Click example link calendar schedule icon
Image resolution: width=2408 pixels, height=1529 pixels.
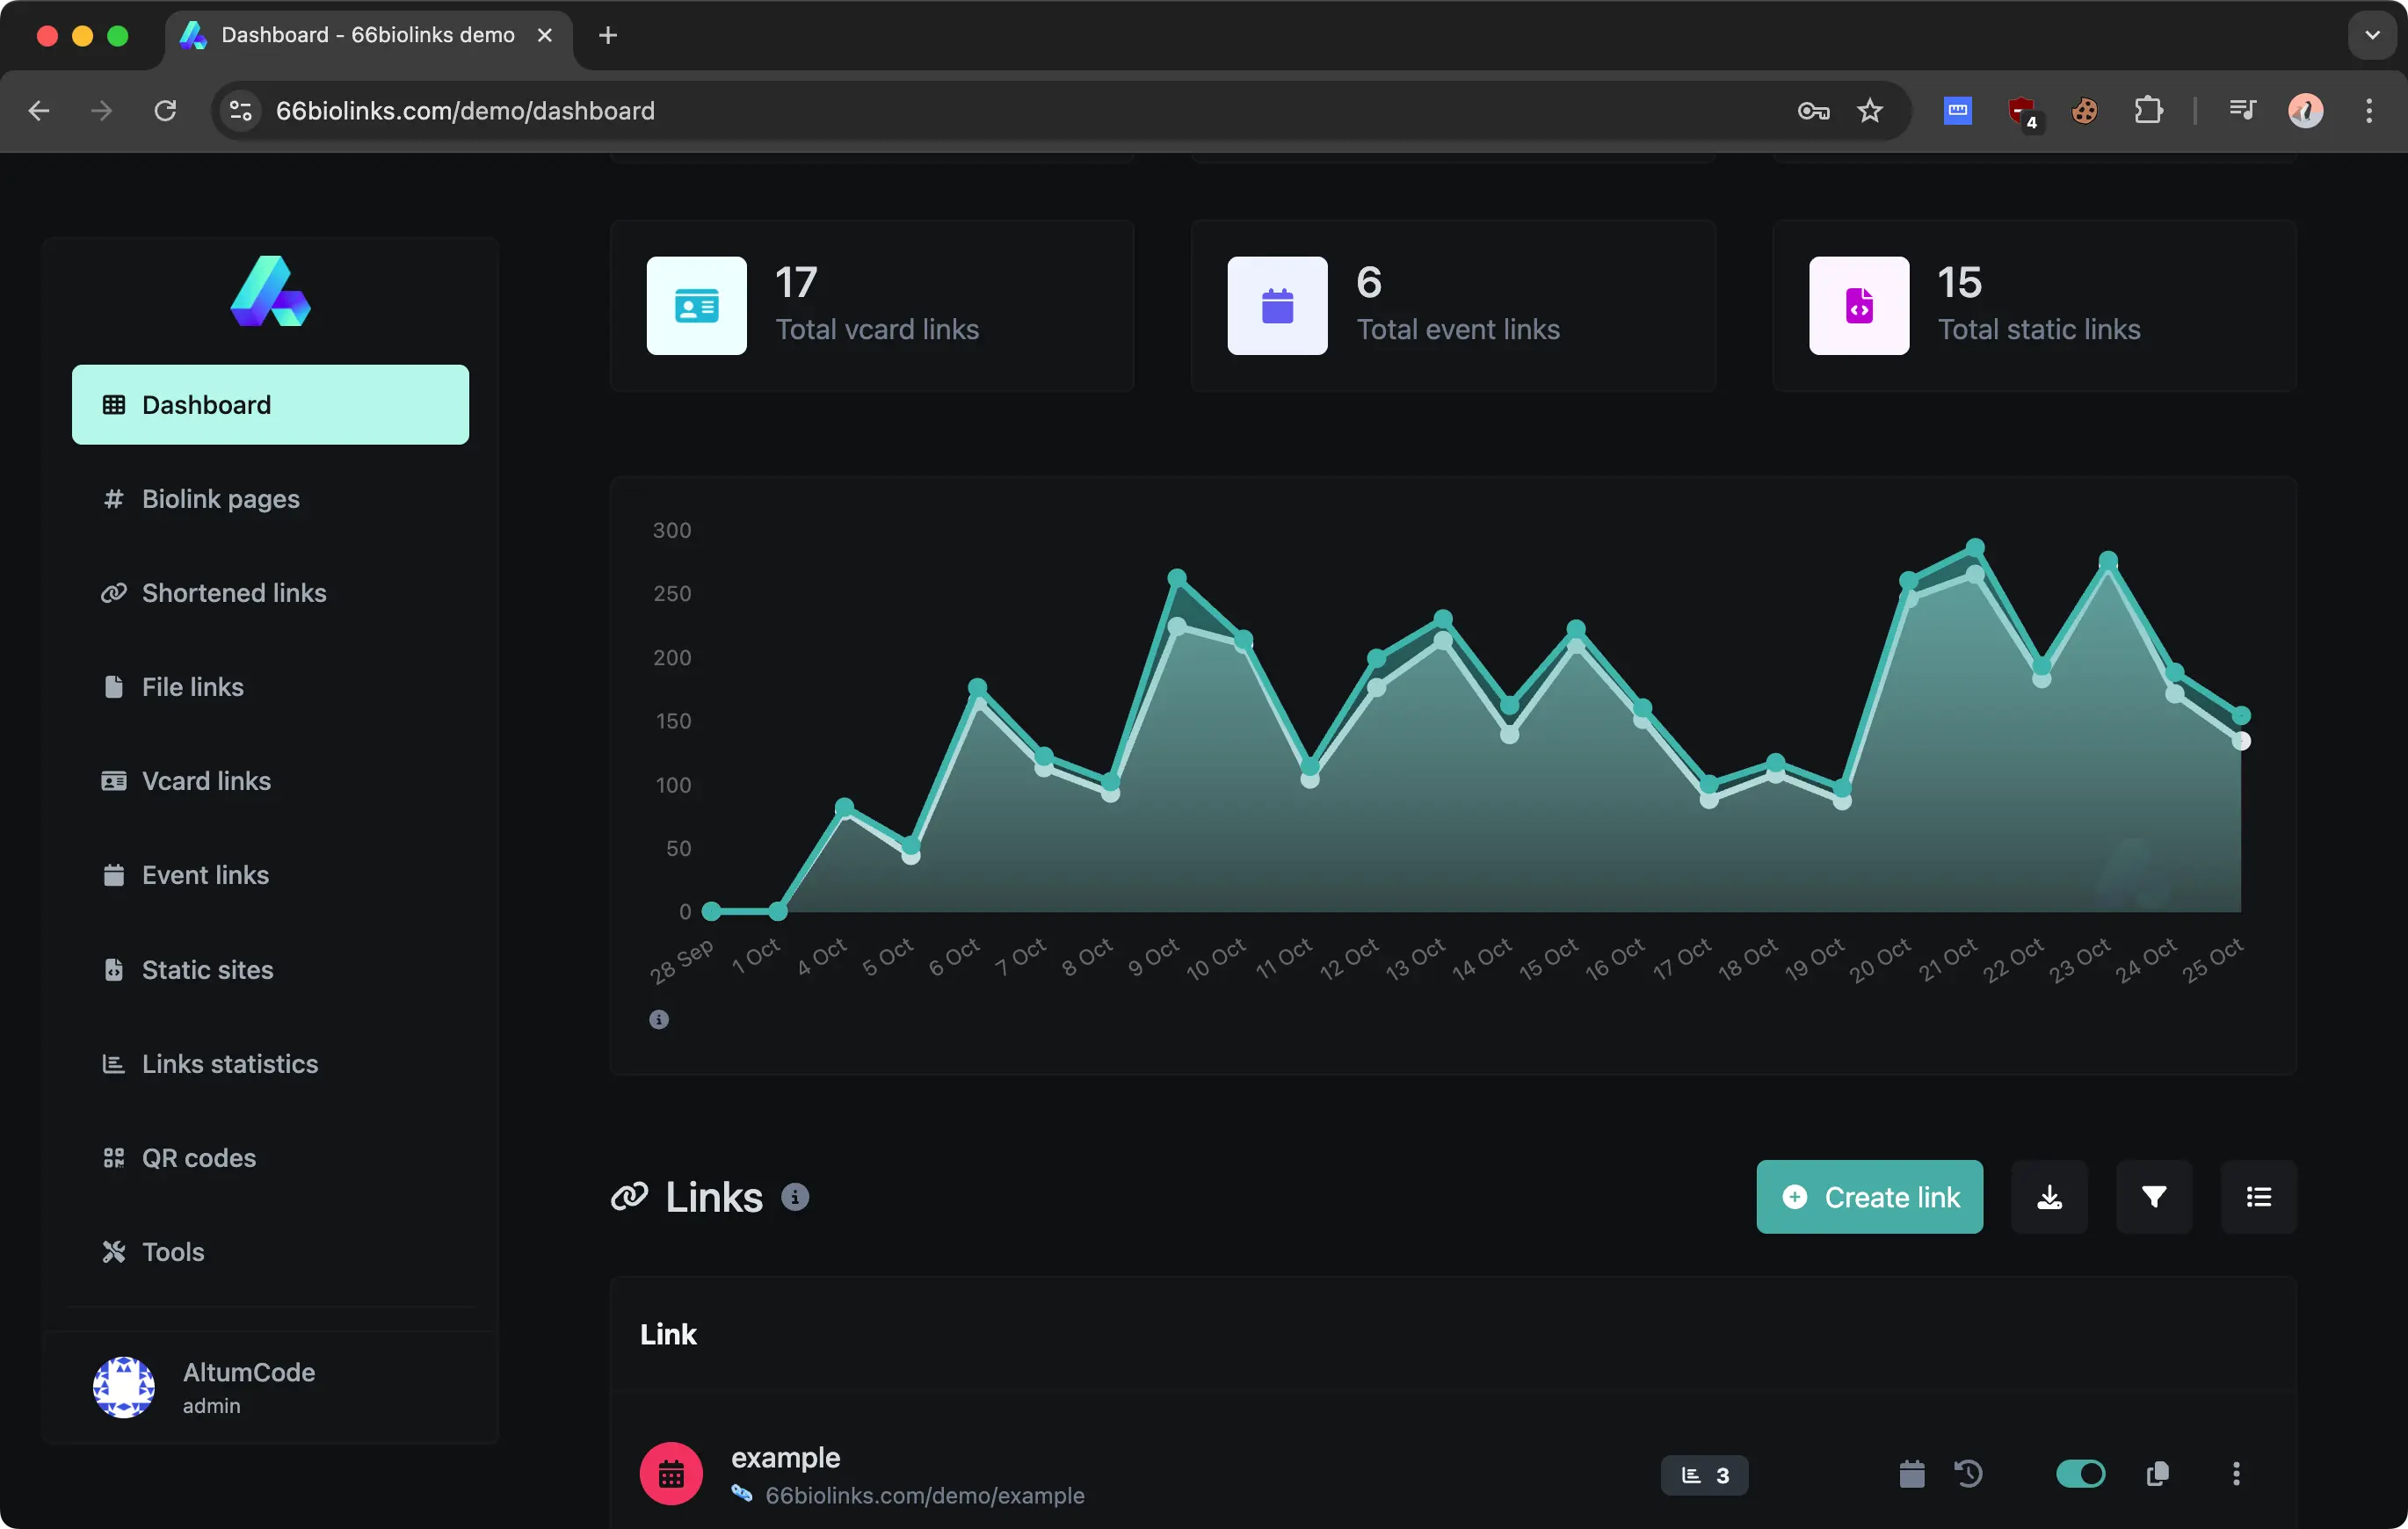point(1911,1474)
